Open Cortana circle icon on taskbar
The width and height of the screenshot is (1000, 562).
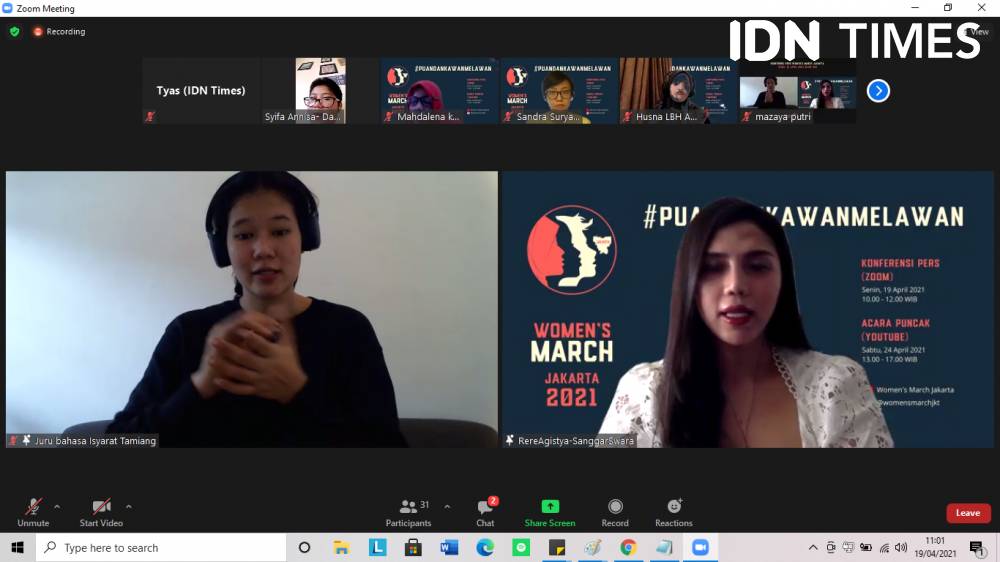304,547
